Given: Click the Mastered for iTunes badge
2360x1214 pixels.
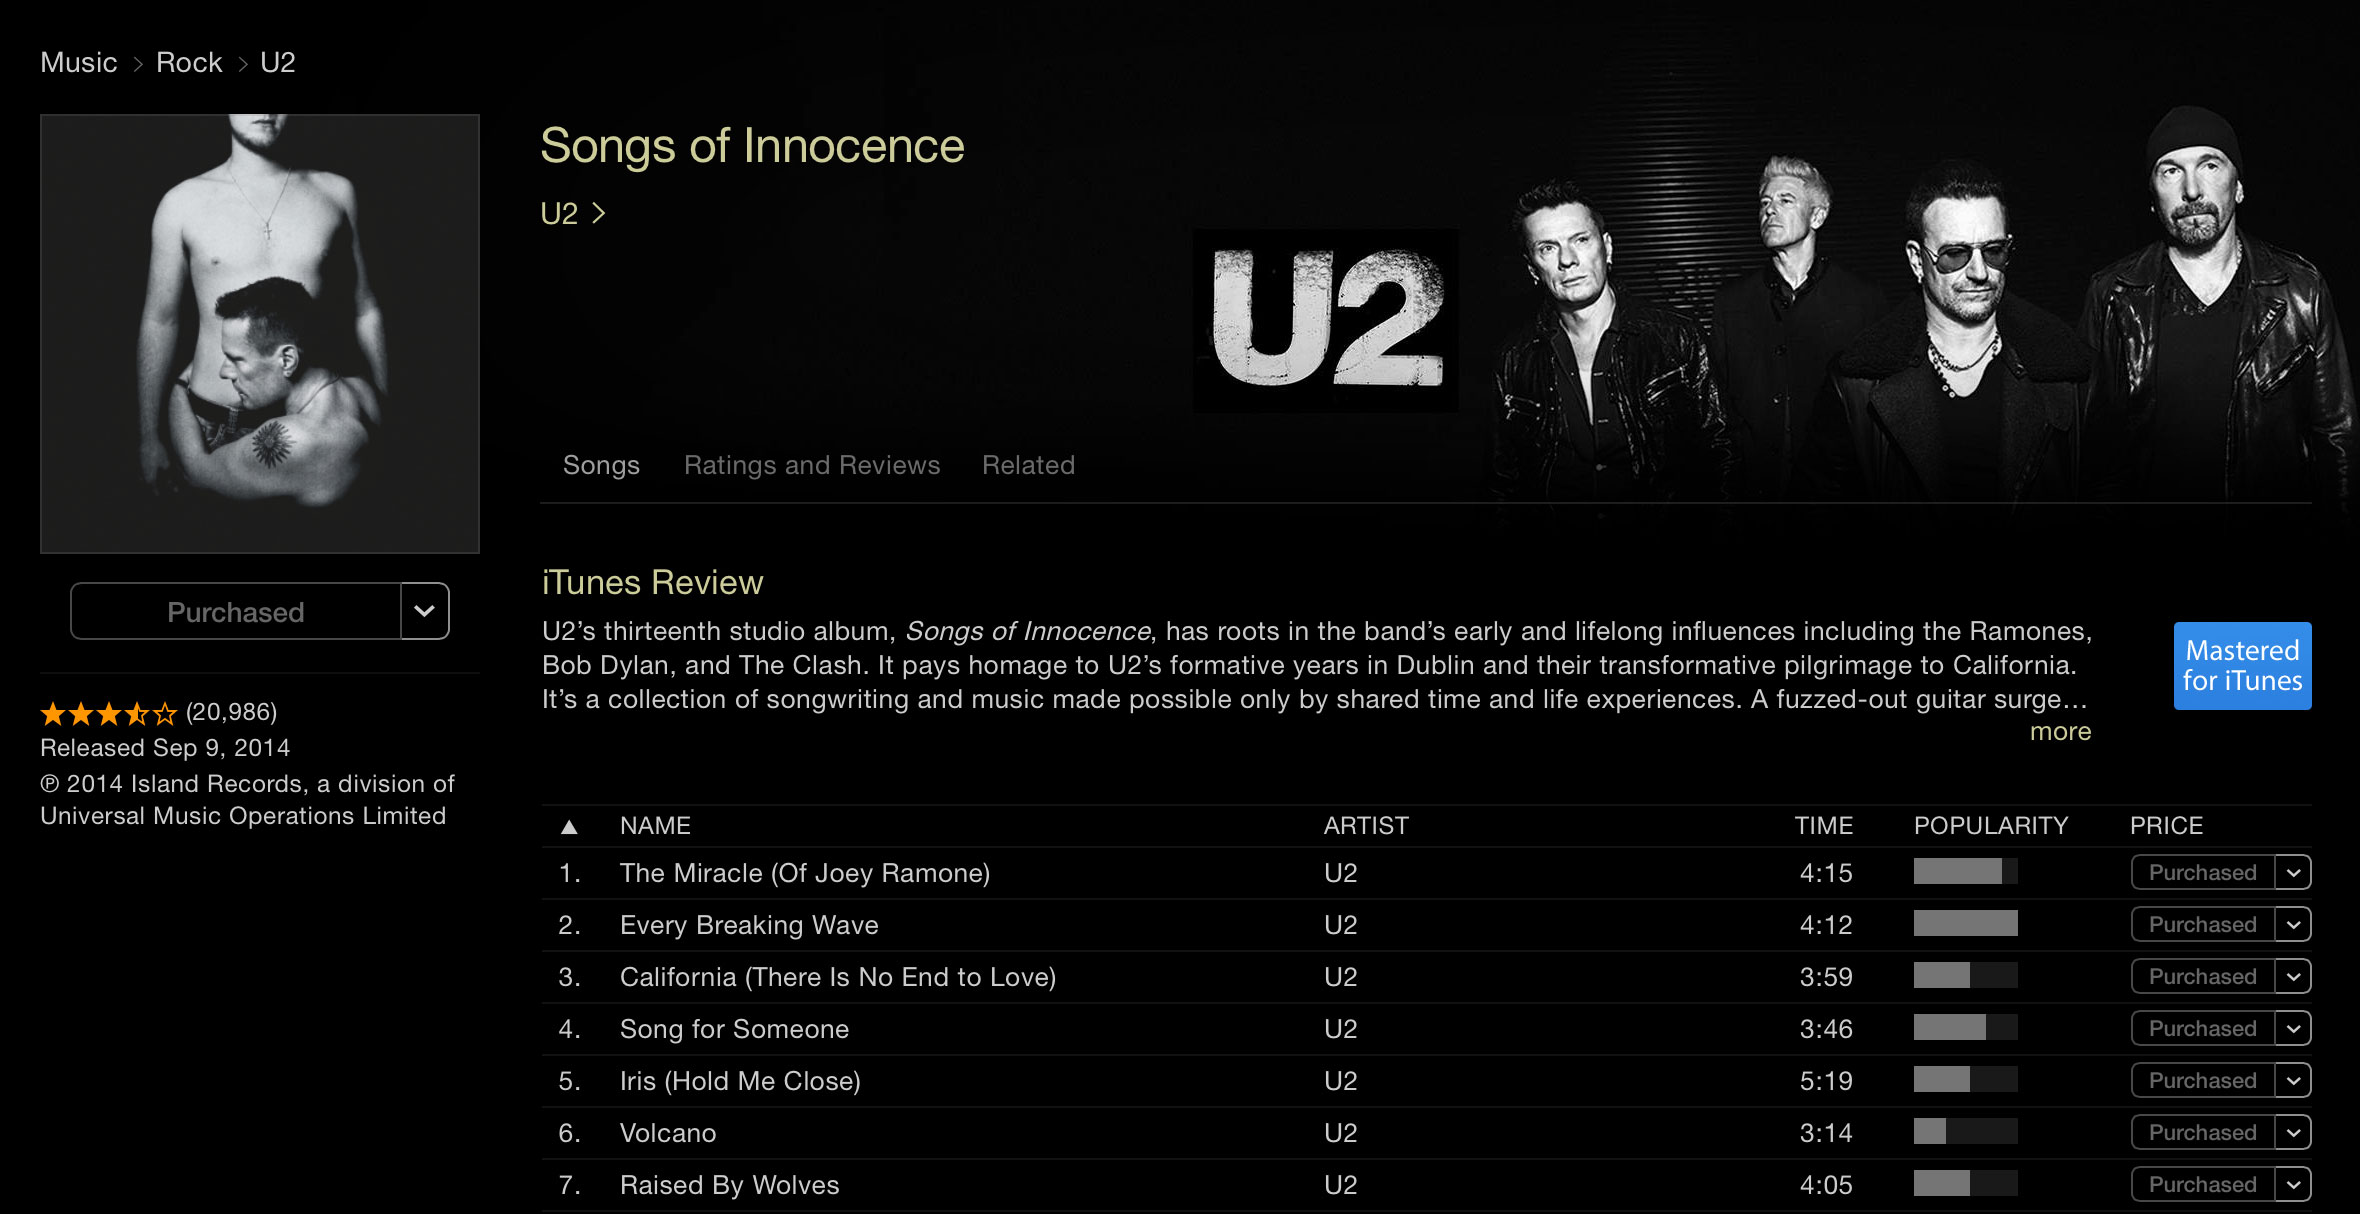Looking at the screenshot, I should 2242,666.
